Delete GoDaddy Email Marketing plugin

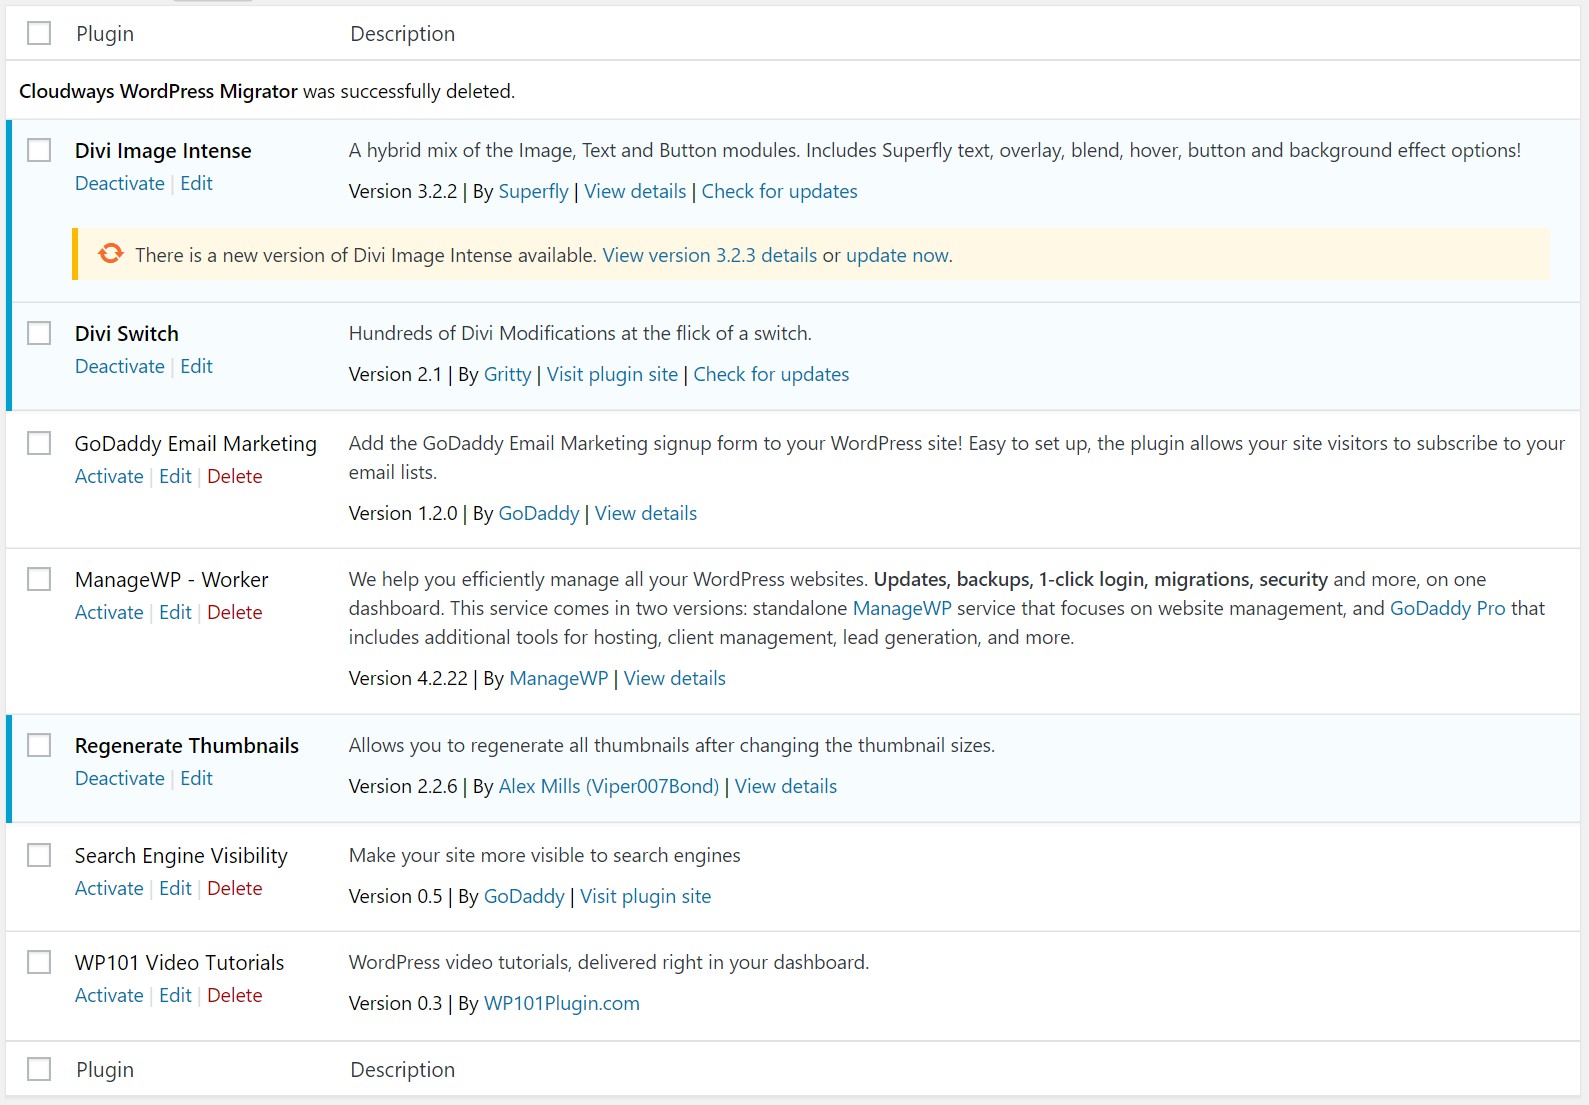tap(234, 476)
